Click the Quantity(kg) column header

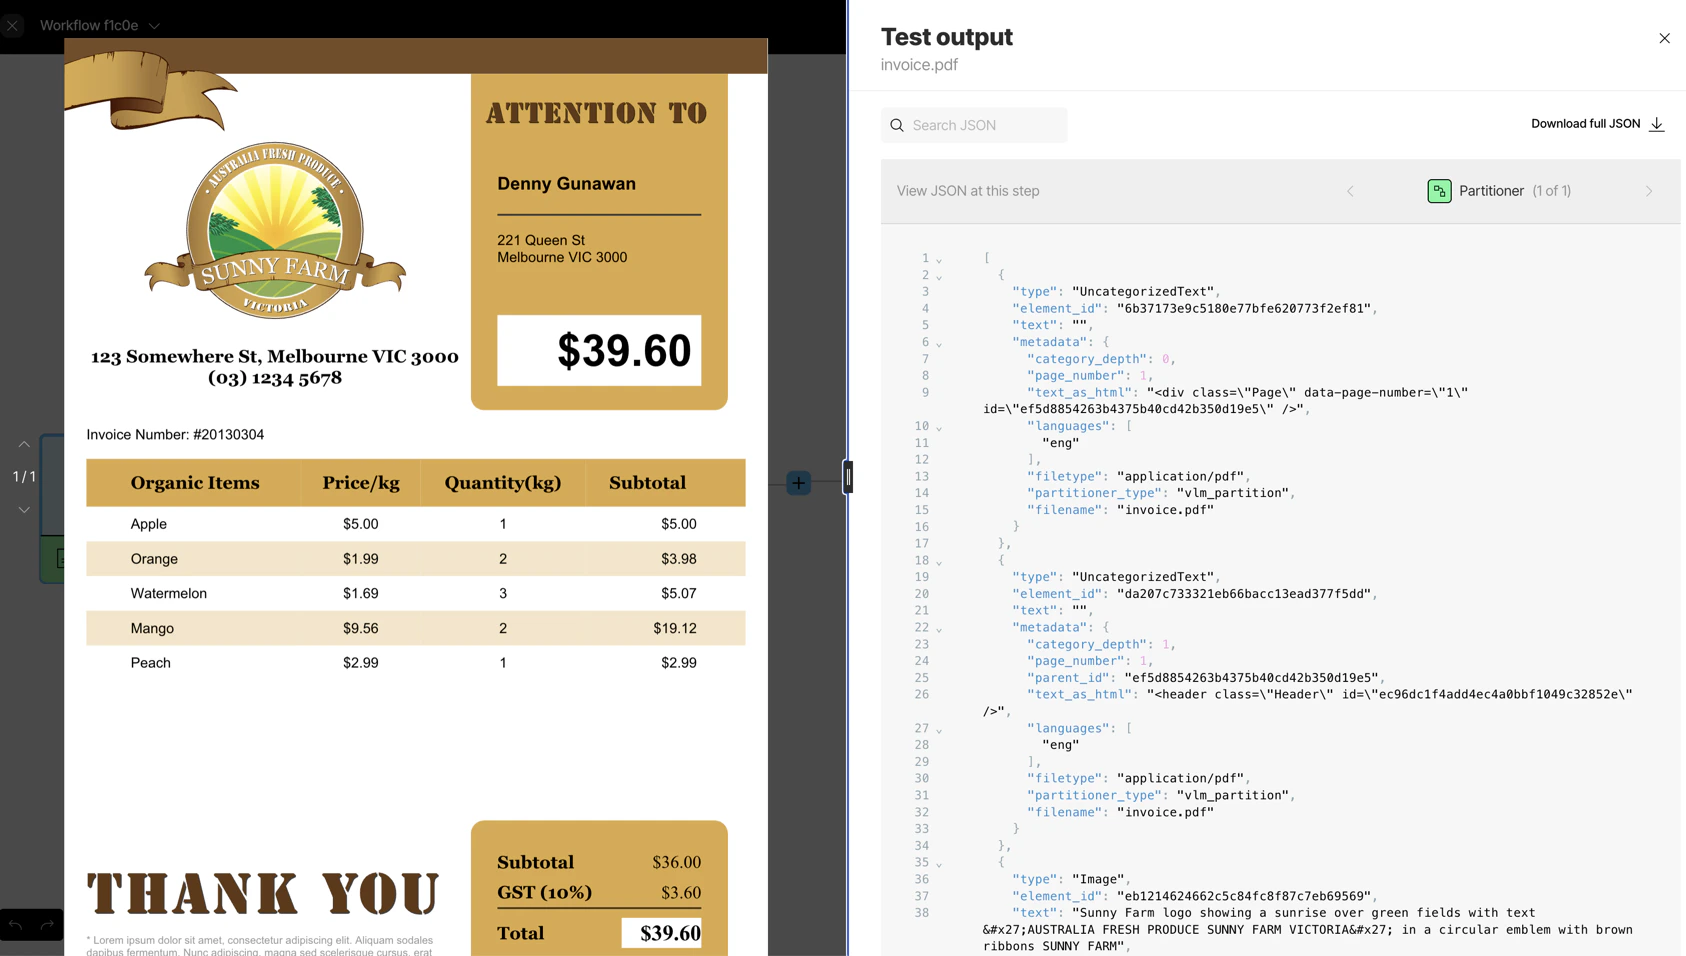pyautogui.click(x=503, y=483)
